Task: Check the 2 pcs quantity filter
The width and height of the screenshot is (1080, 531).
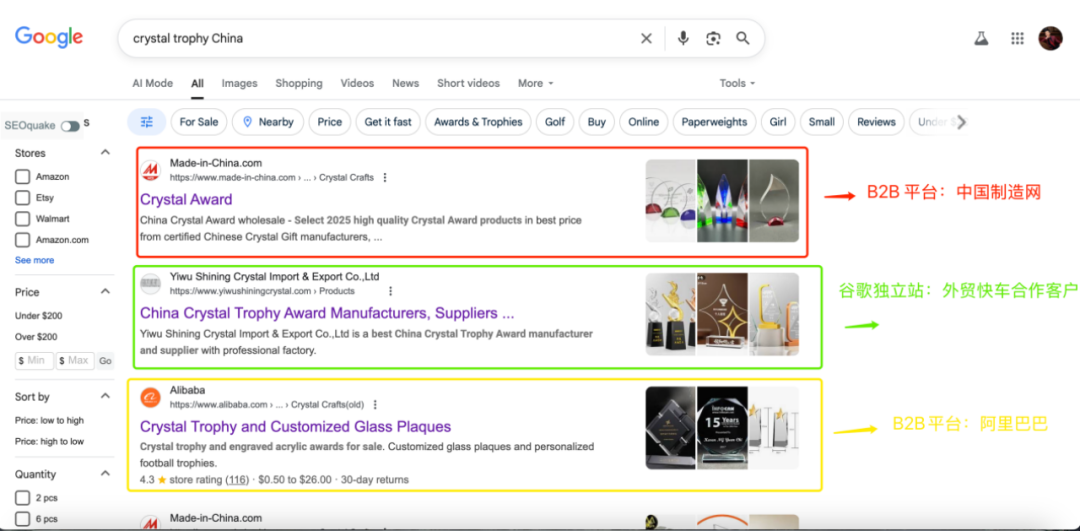Action: [23, 498]
